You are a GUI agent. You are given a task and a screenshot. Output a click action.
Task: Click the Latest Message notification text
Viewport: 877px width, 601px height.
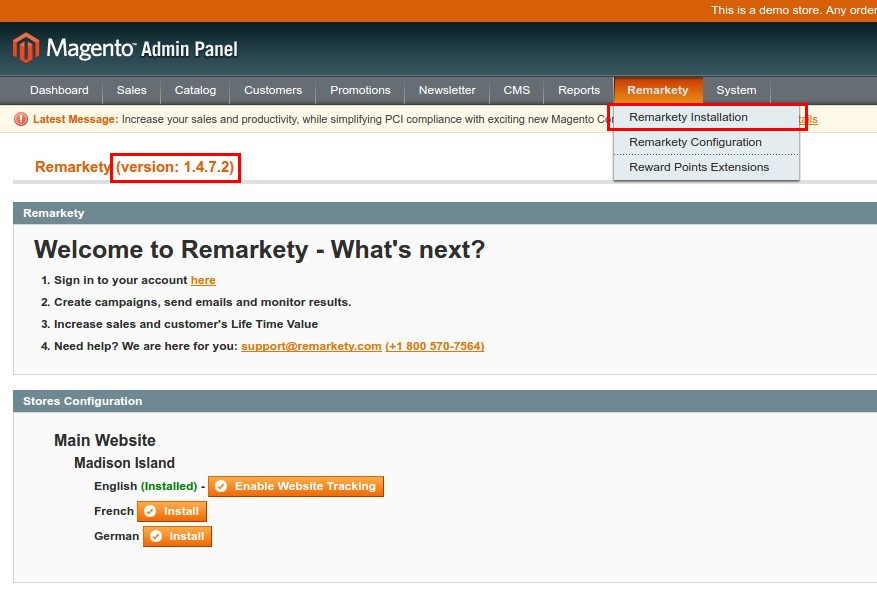(323, 119)
